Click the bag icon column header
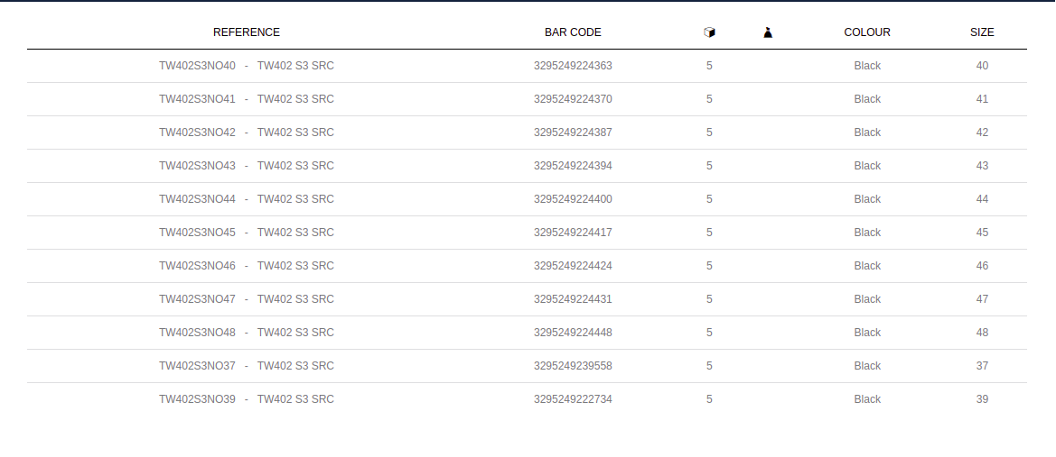Viewport: 1056px width, 457px height. coord(768,32)
